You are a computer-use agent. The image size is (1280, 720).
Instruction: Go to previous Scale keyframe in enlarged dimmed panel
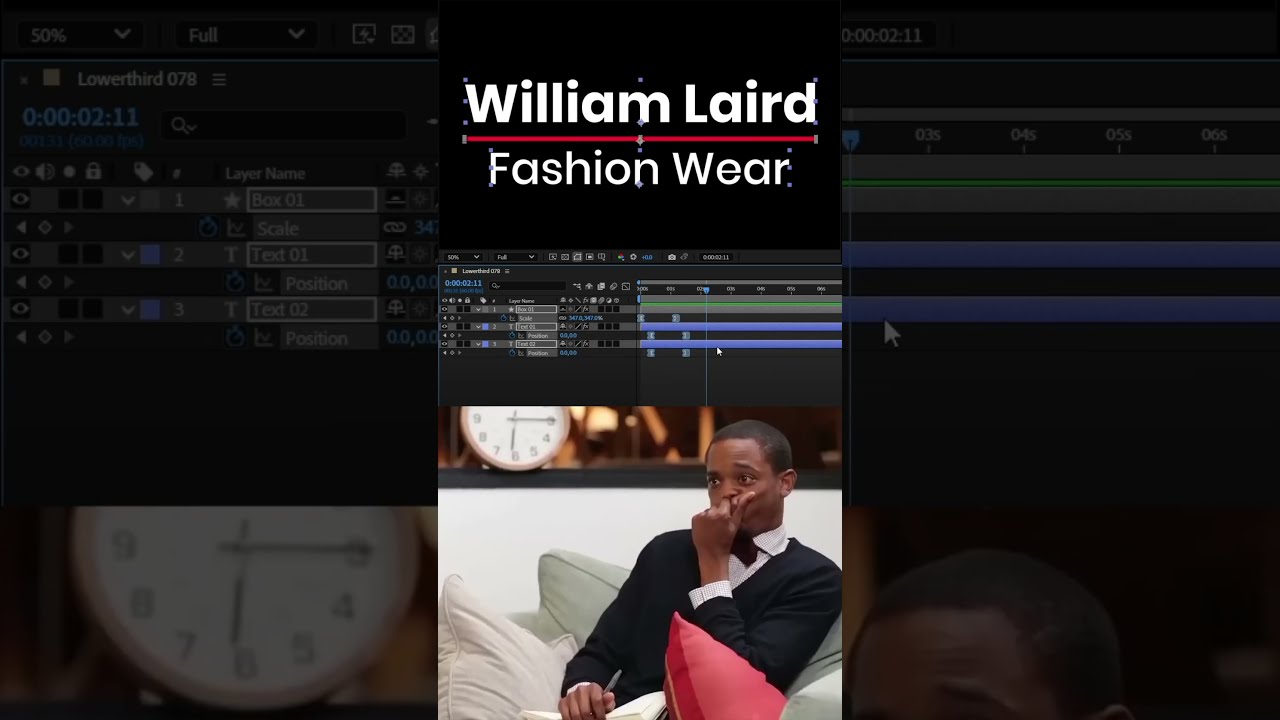pyautogui.click(x=19, y=228)
